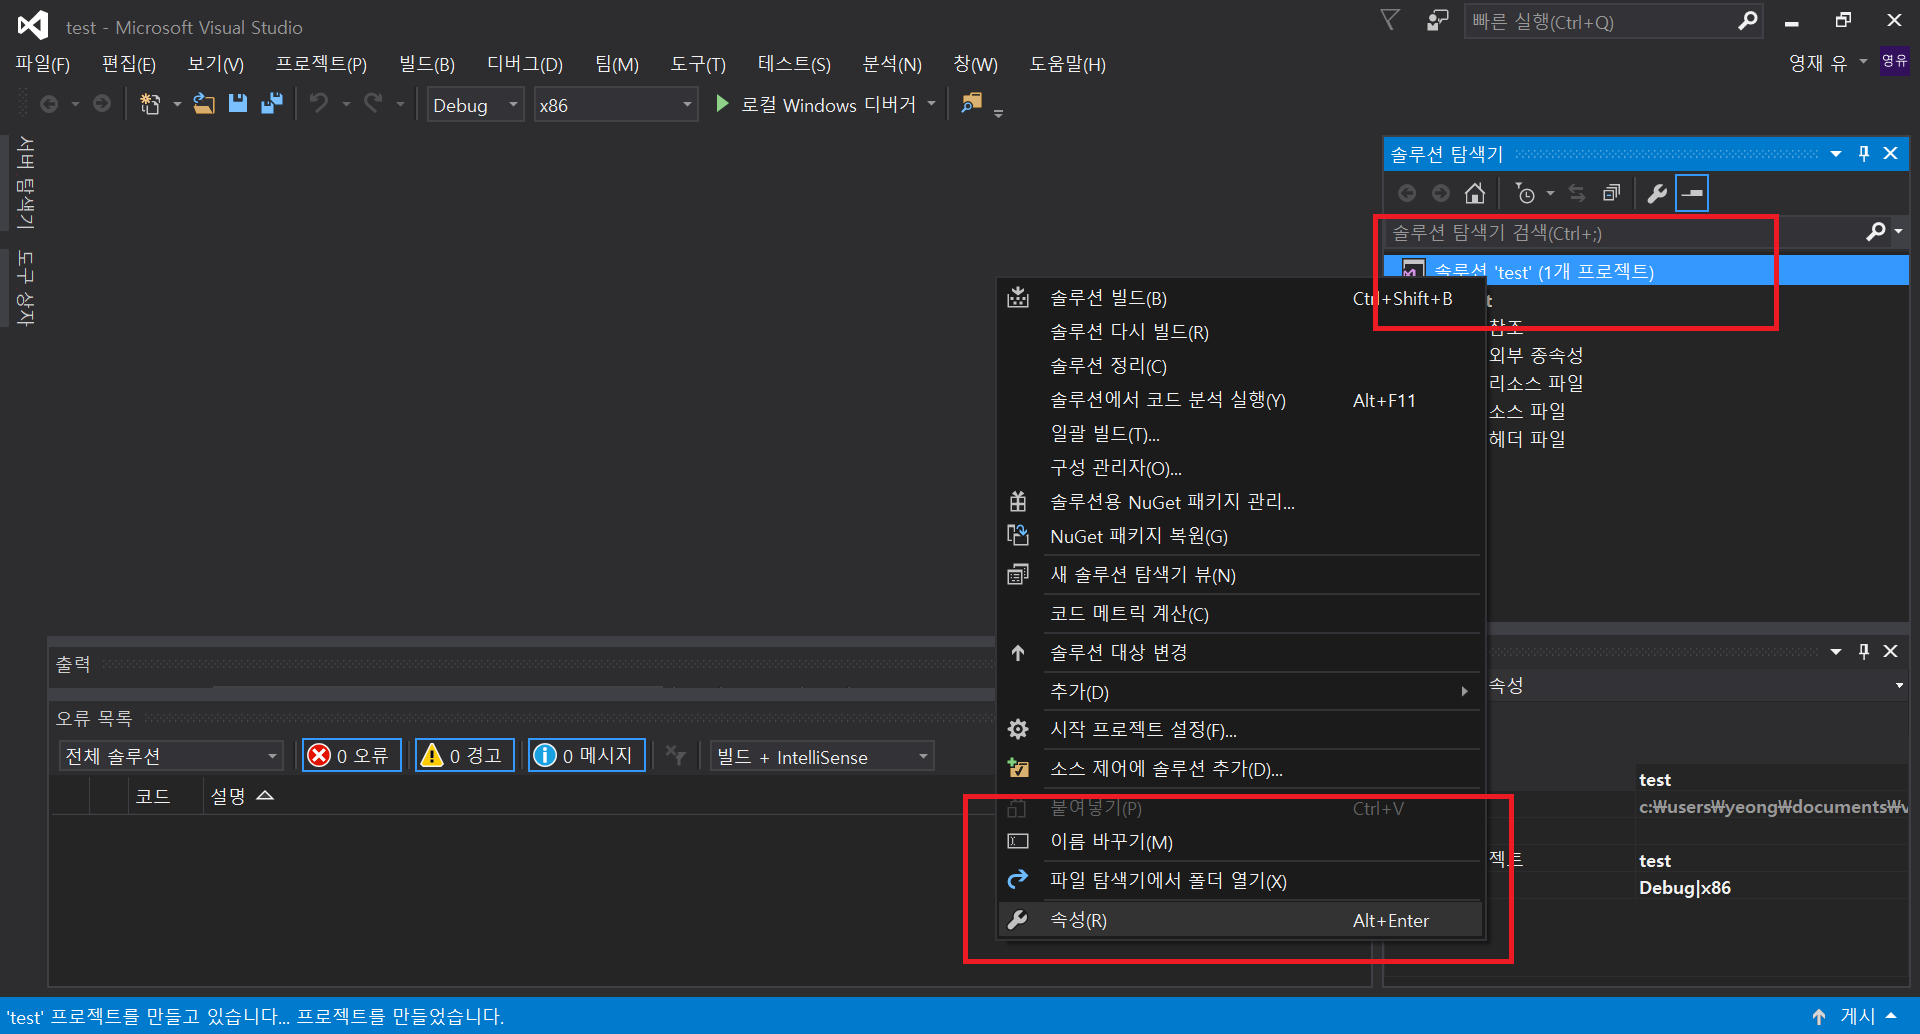Viewport: 1920px width, 1034px height.
Task: Expand the 추가(D) submenu in context menu
Action: (1240, 692)
